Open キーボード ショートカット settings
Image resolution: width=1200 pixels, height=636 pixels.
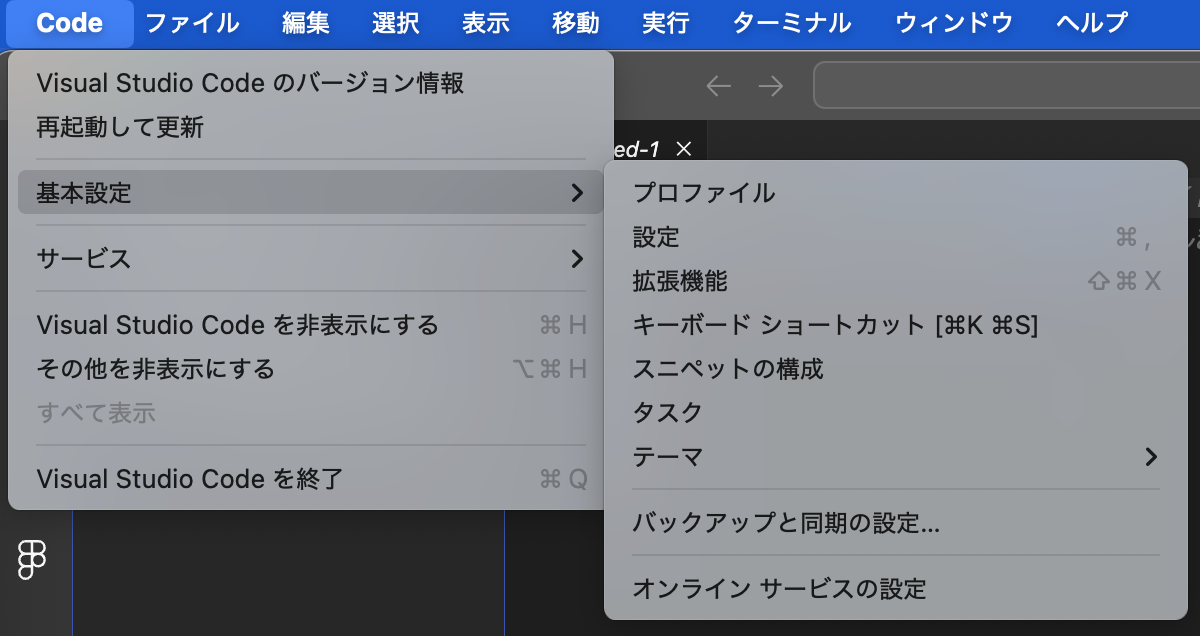pos(835,325)
